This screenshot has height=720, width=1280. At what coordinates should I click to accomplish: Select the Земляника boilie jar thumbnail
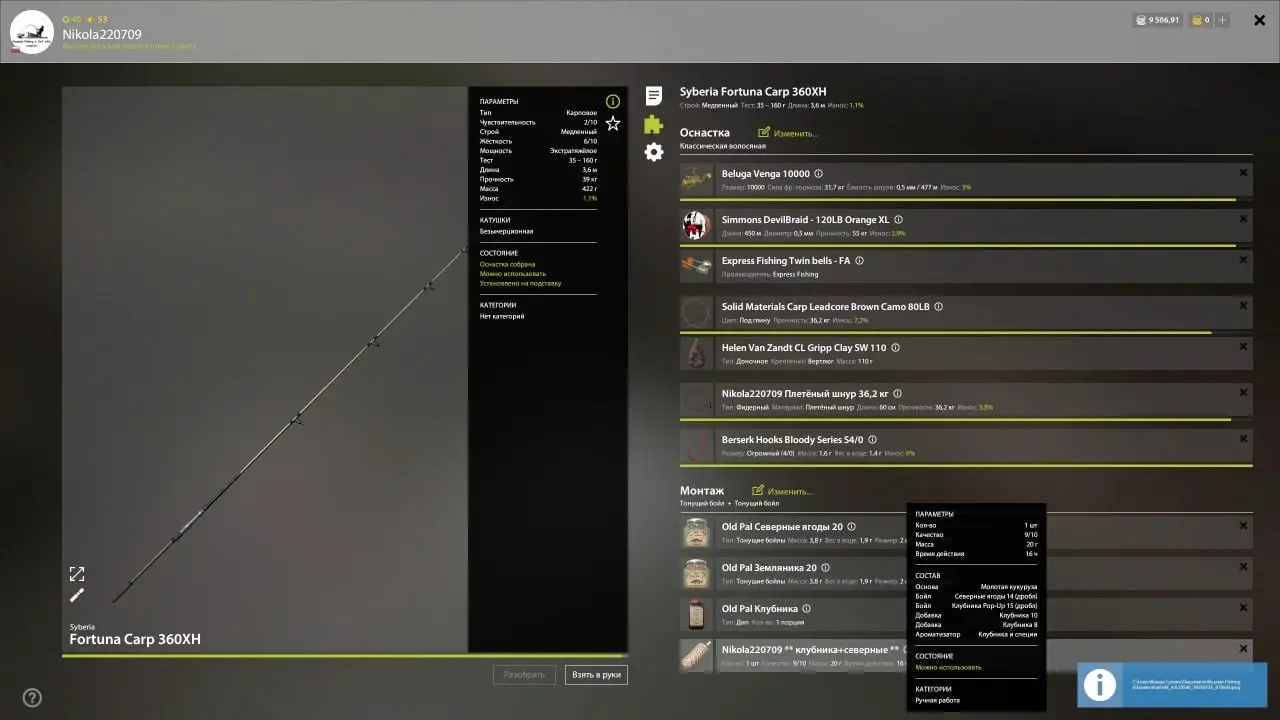click(696, 574)
